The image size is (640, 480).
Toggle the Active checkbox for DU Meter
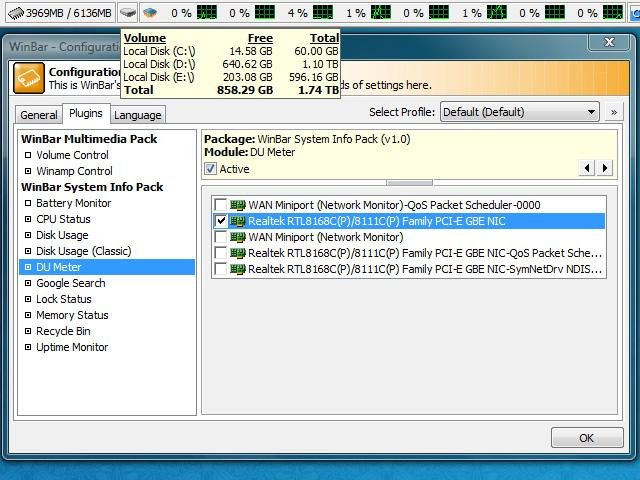click(211, 169)
